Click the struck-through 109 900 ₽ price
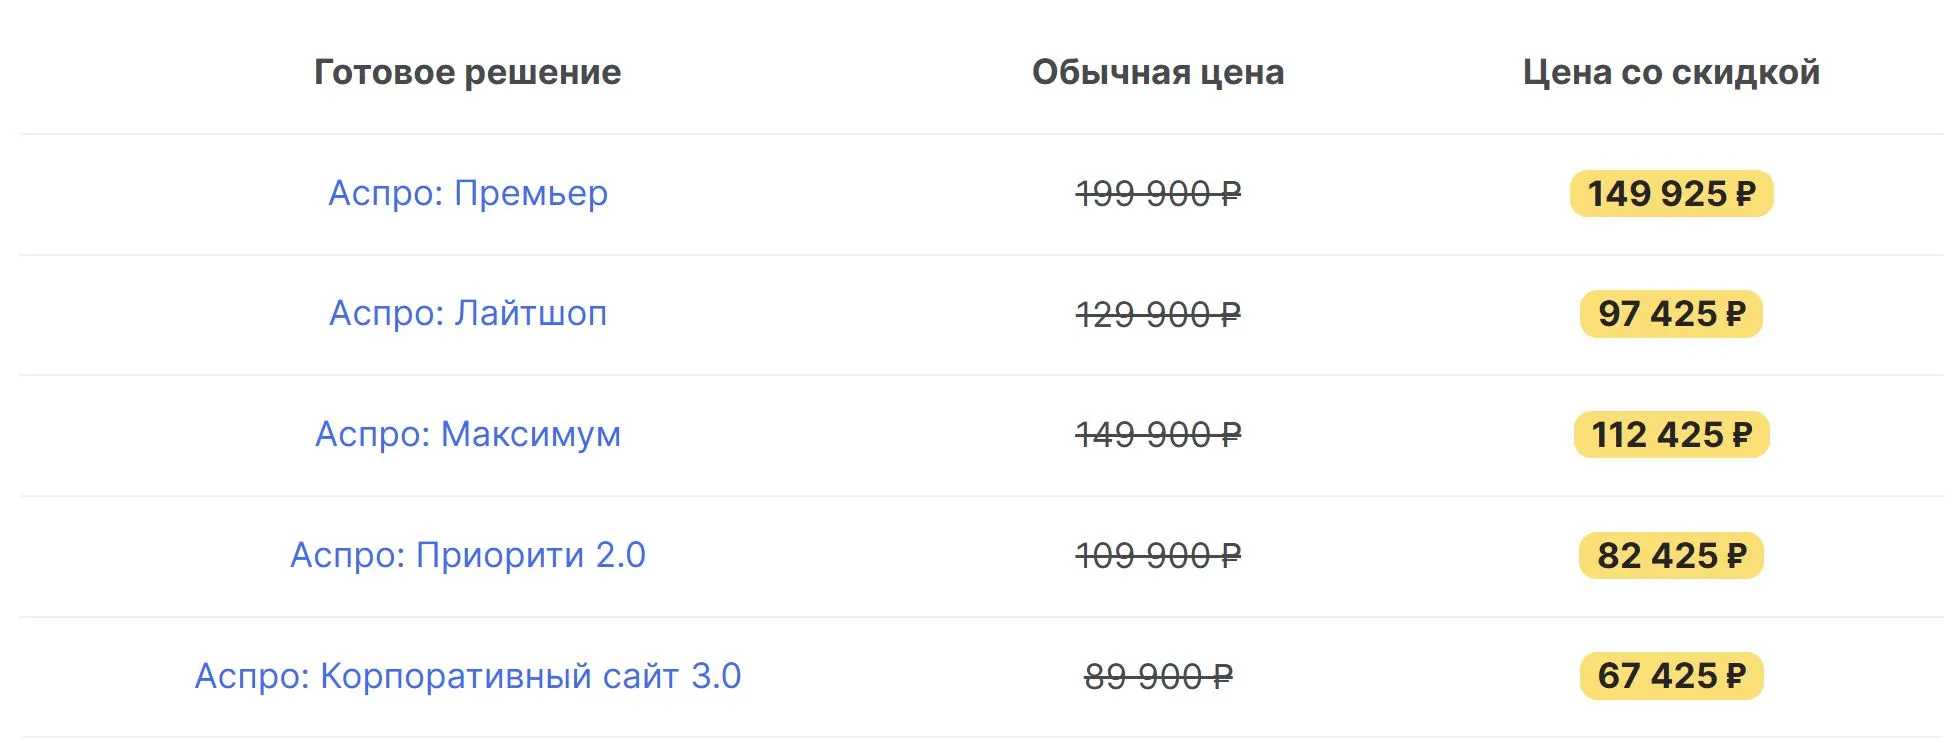The height and width of the screenshot is (749, 1957). [x=1157, y=556]
